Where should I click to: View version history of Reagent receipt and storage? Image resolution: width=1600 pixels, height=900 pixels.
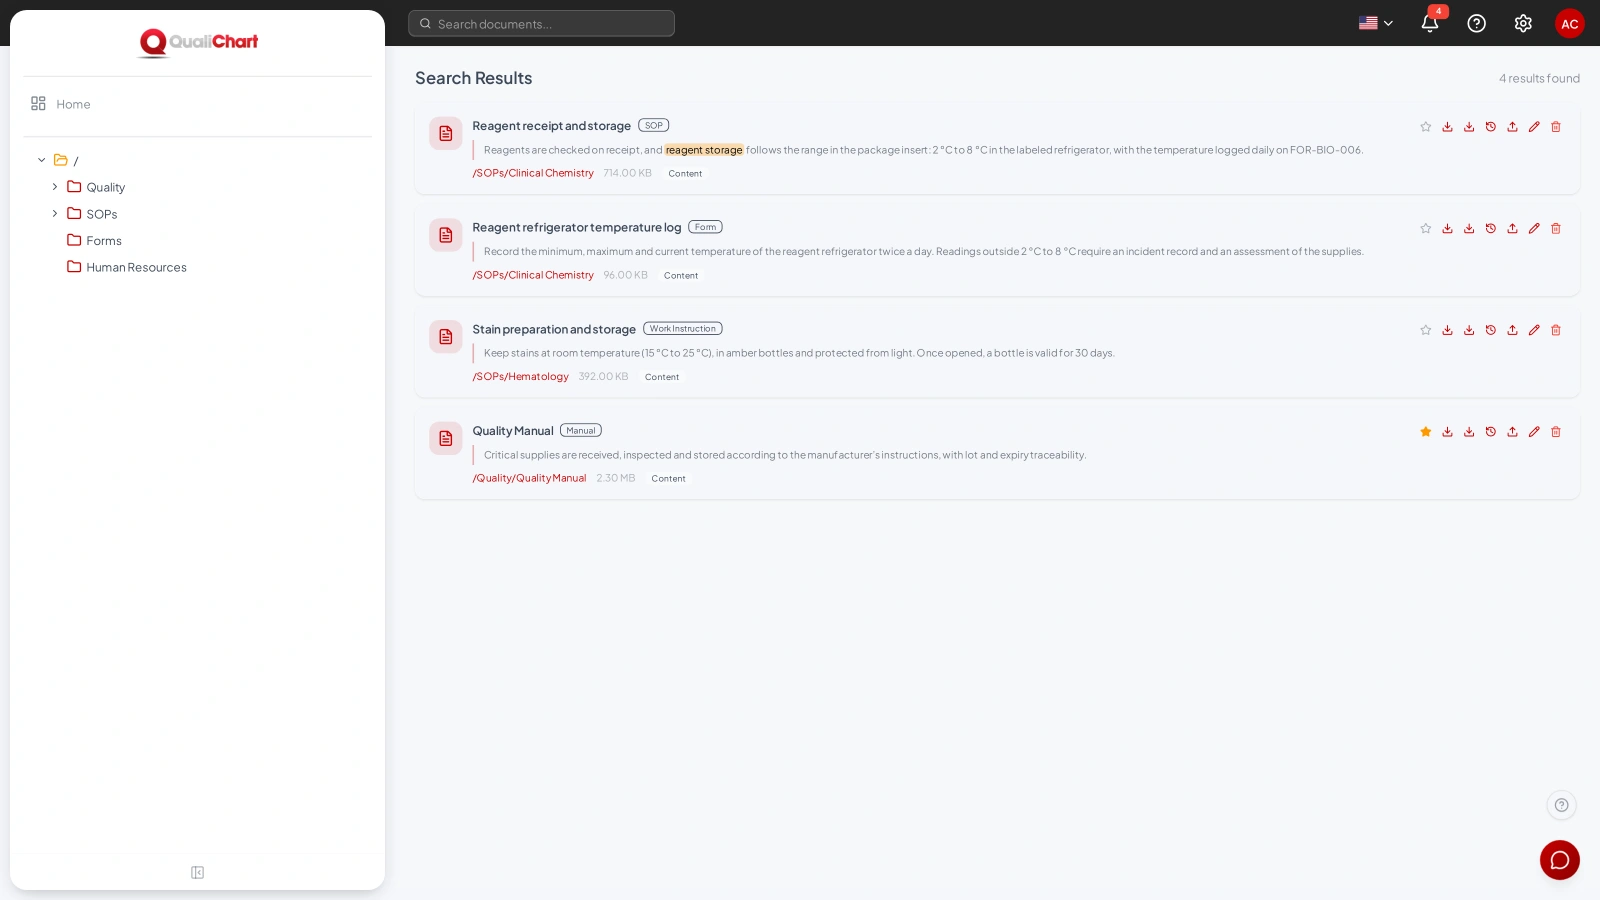click(x=1491, y=127)
